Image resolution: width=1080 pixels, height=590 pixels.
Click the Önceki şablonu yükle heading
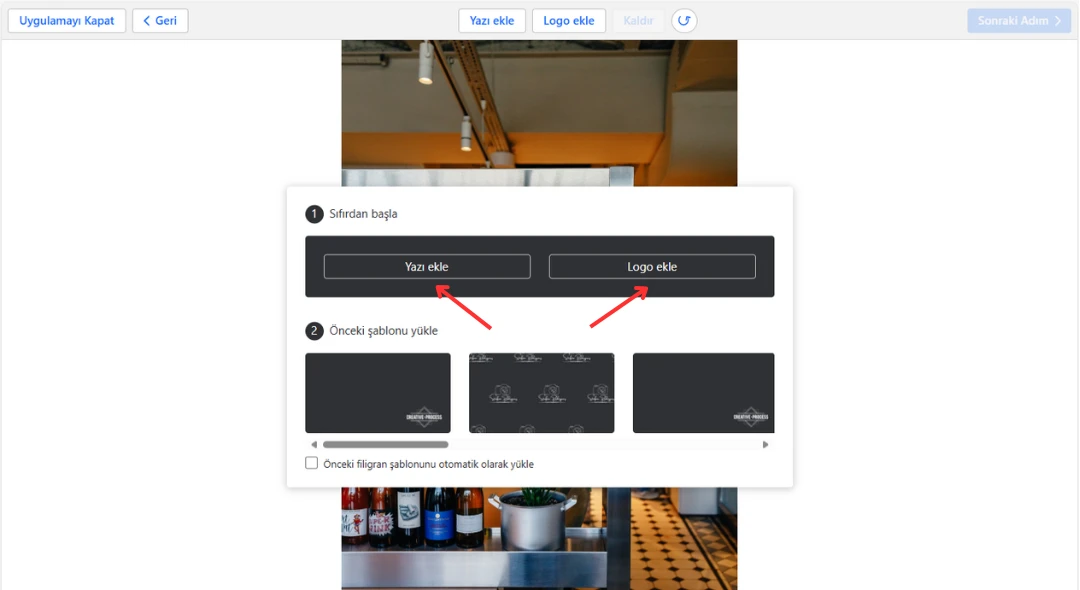pos(383,331)
